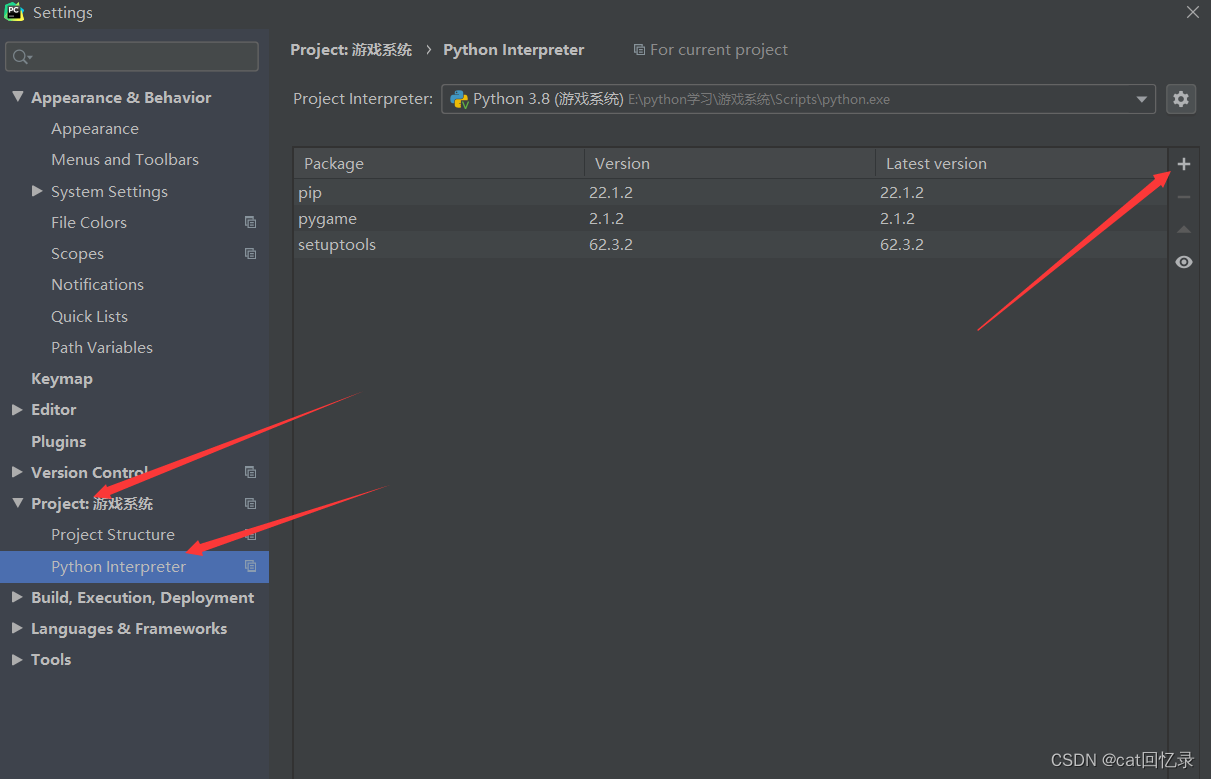Click the project-level icon beside File Colors
Viewport: 1211px width, 779px height.
pyautogui.click(x=250, y=222)
